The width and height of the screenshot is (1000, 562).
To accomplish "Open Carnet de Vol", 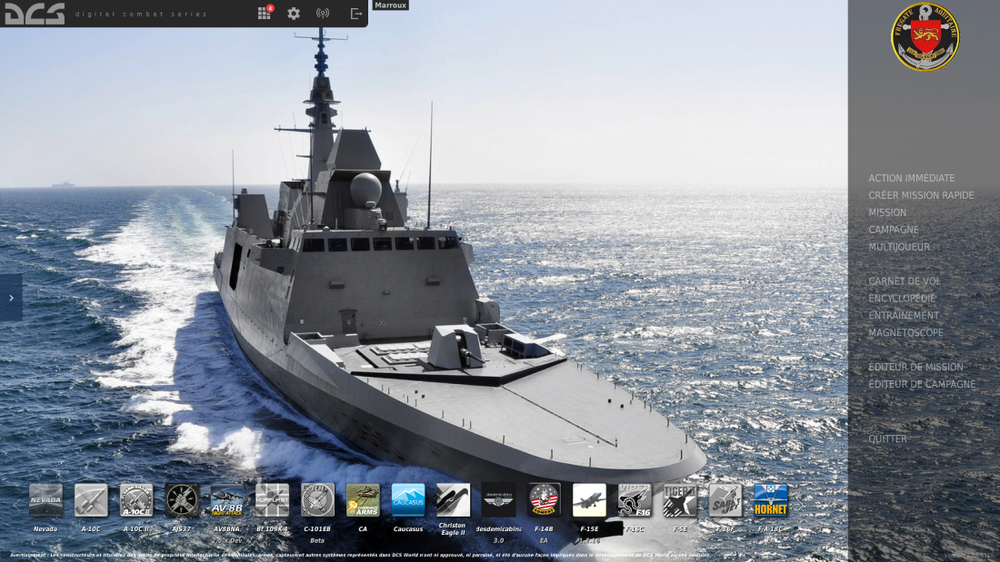I will click(904, 281).
